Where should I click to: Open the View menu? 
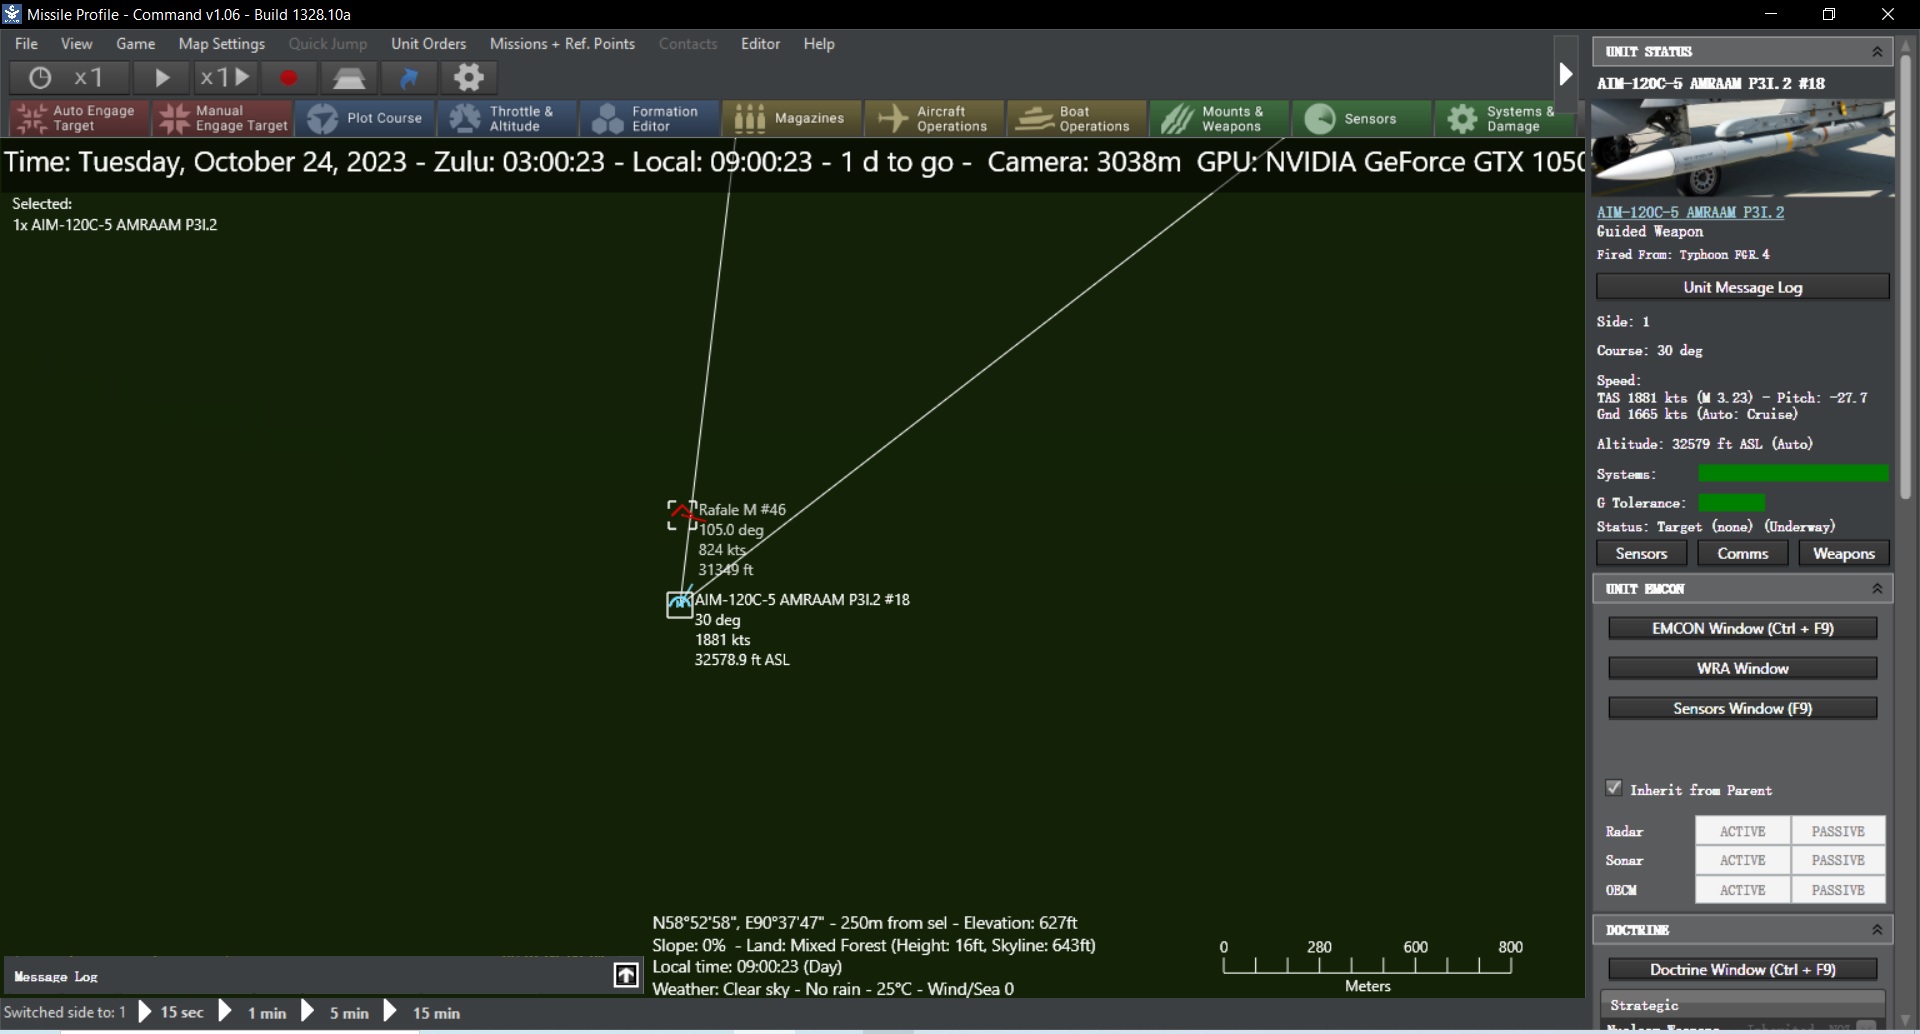[x=76, y=44]
